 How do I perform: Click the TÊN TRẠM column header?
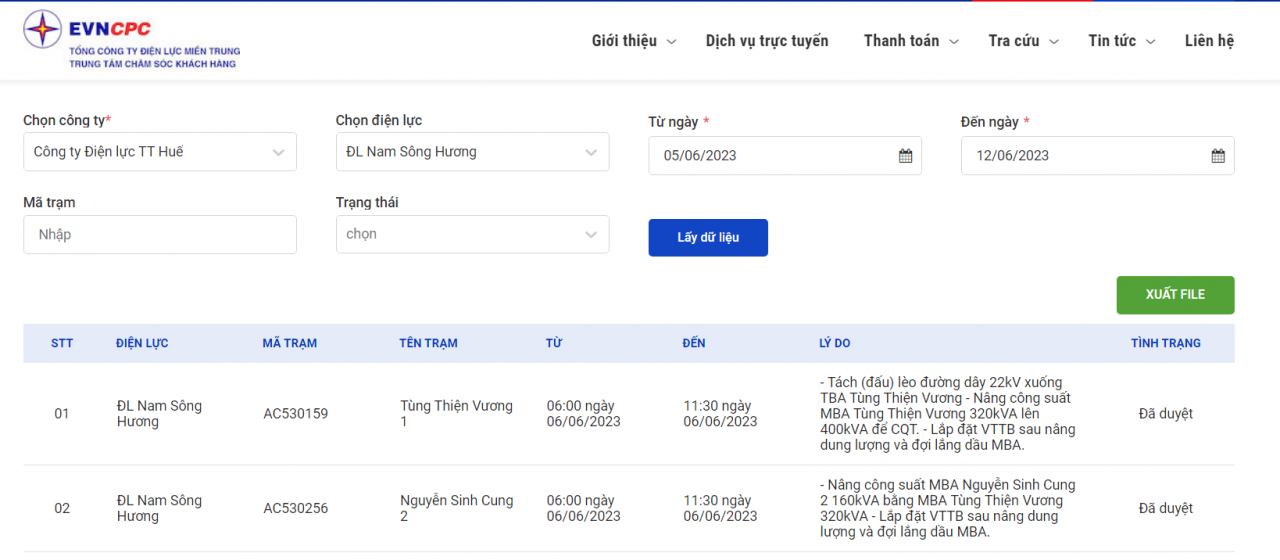click(x=428, y=343)
